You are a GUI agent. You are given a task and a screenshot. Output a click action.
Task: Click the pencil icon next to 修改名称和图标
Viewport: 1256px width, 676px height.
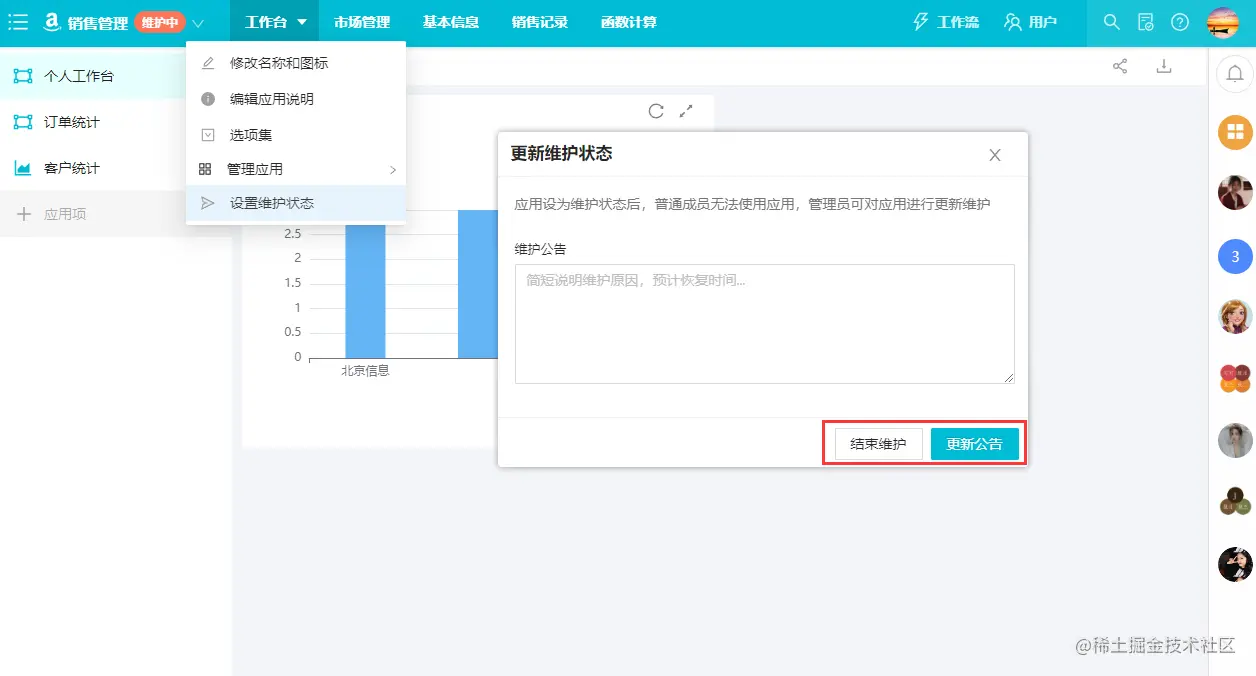tap(208, 63)
